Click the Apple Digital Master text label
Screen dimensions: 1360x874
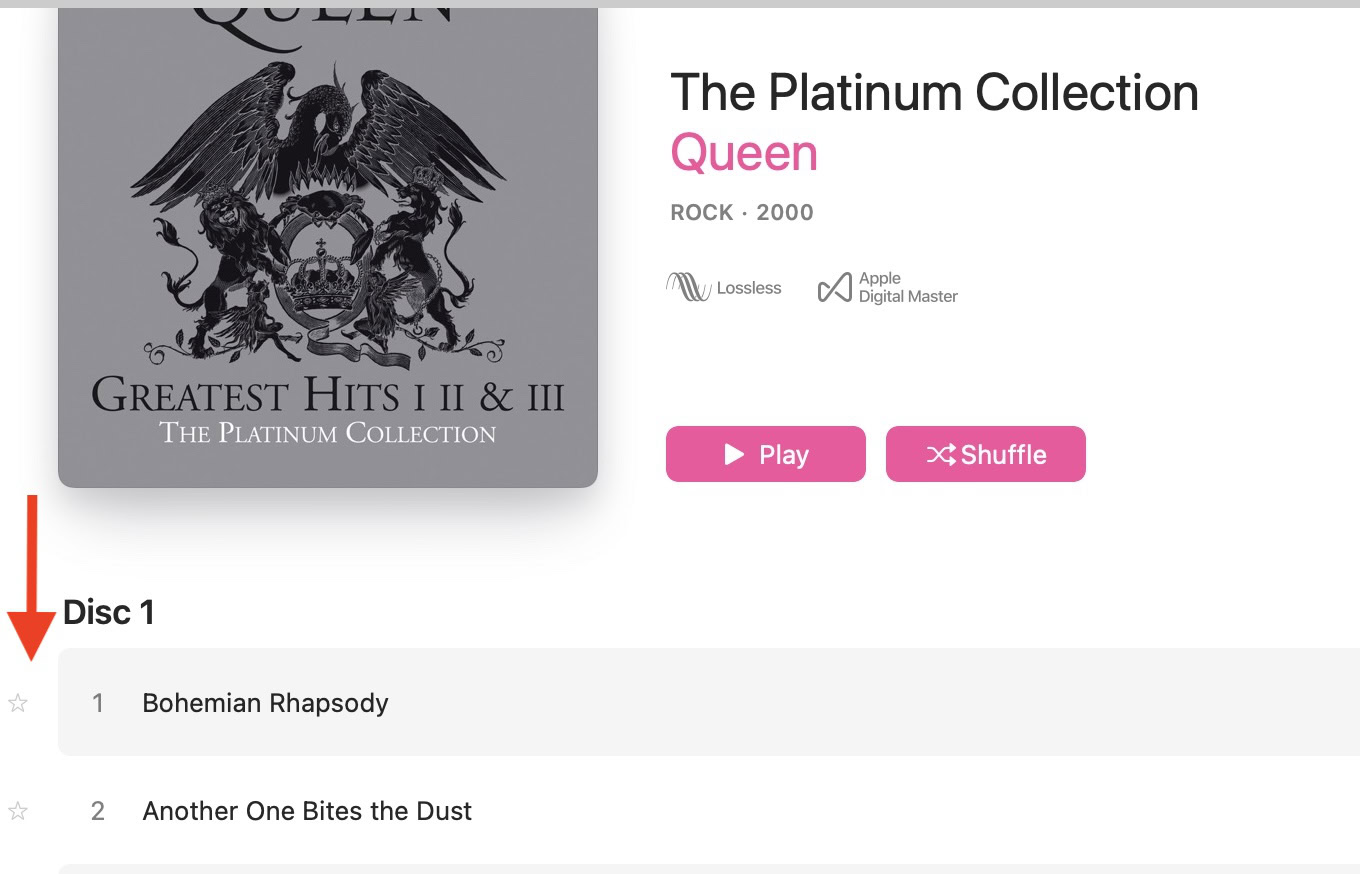click(x=907, y=288)
